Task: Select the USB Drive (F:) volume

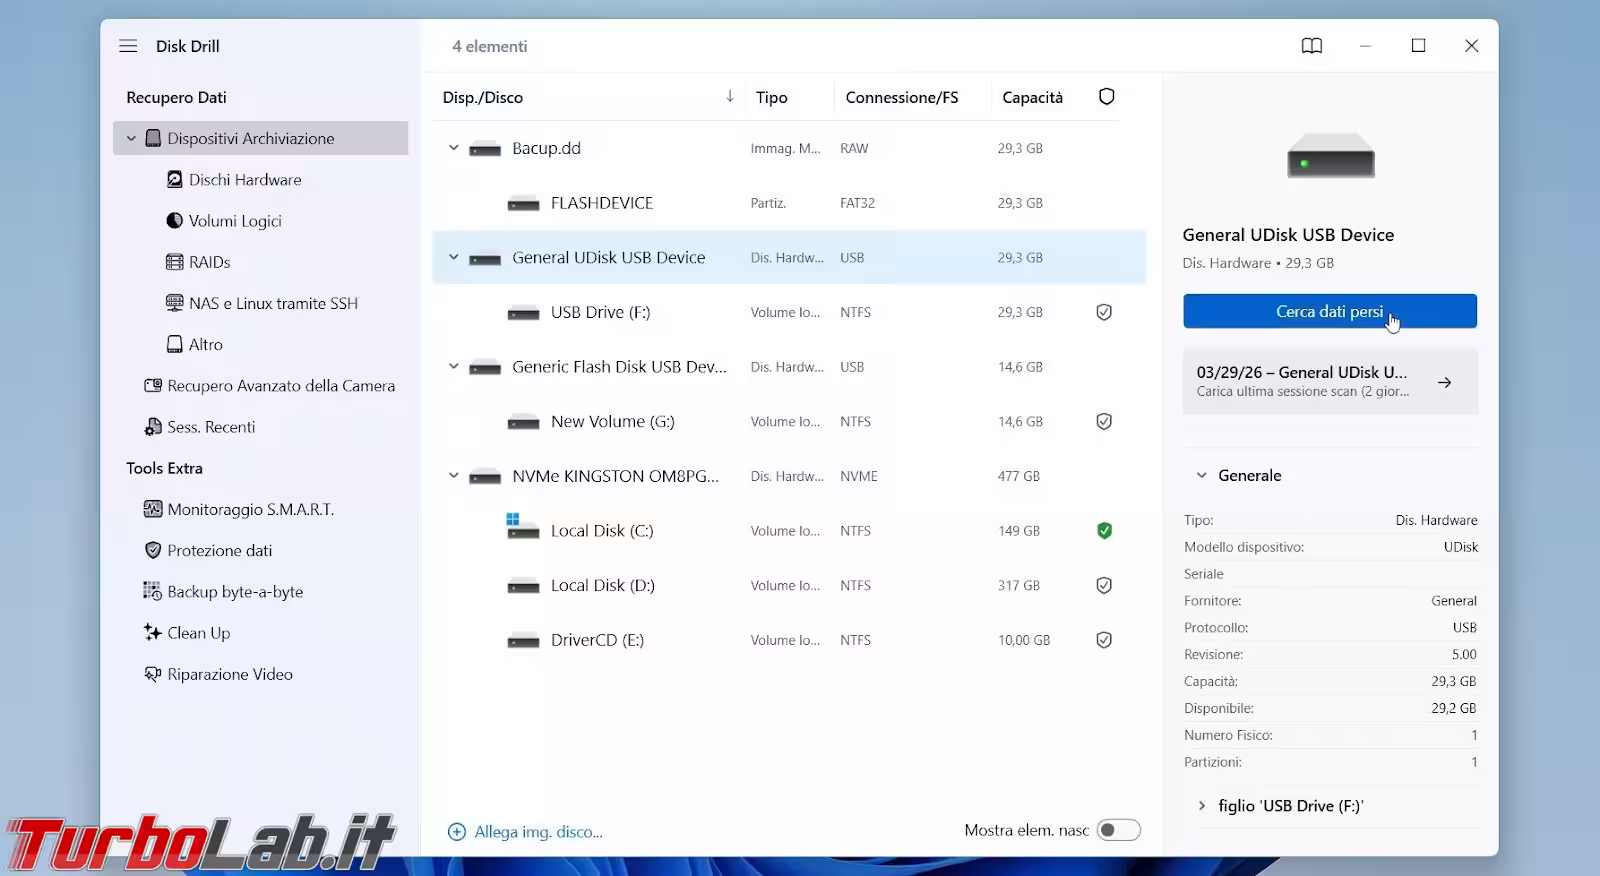Action: point(789,312)
